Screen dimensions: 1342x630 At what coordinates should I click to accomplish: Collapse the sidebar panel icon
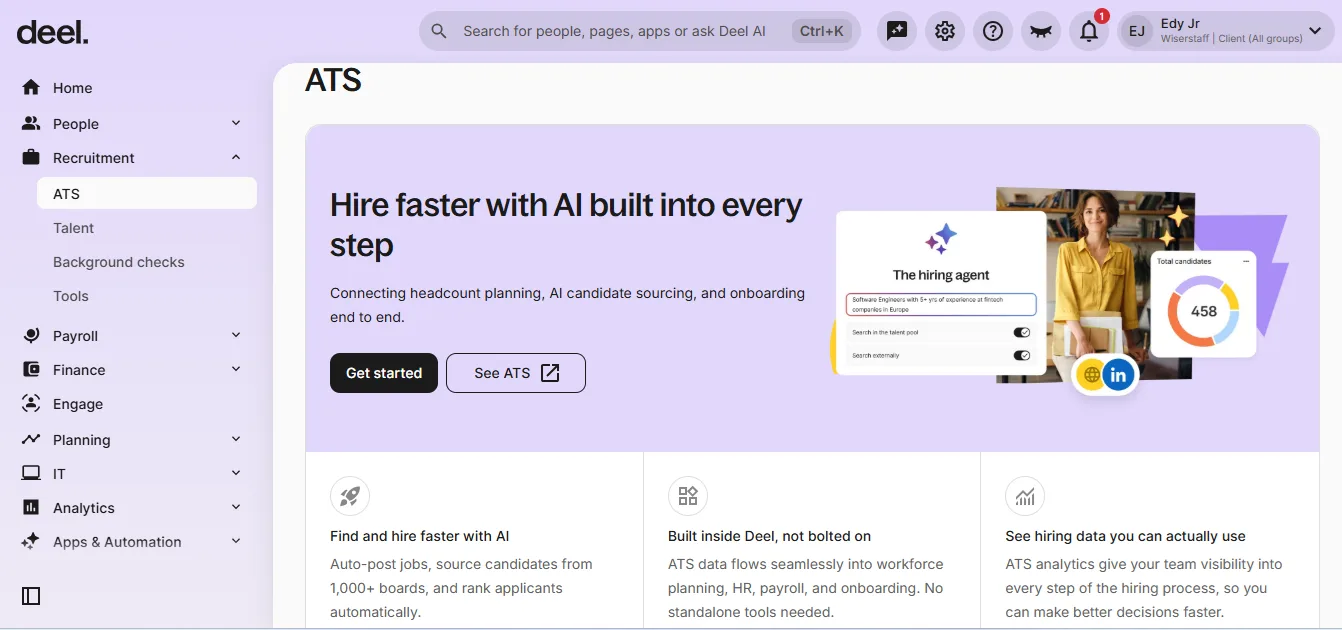pos(31,596)
